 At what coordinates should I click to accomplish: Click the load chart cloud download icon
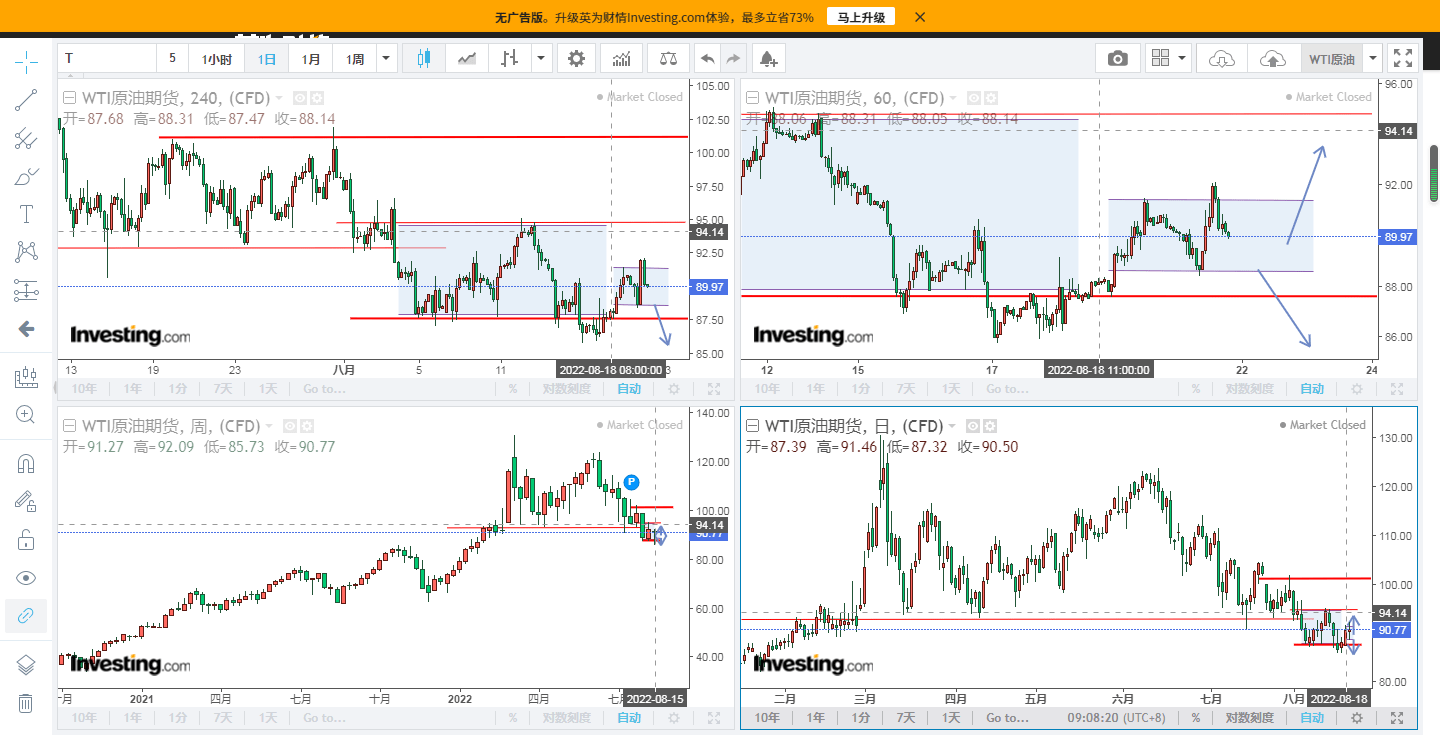(1222, 59)
